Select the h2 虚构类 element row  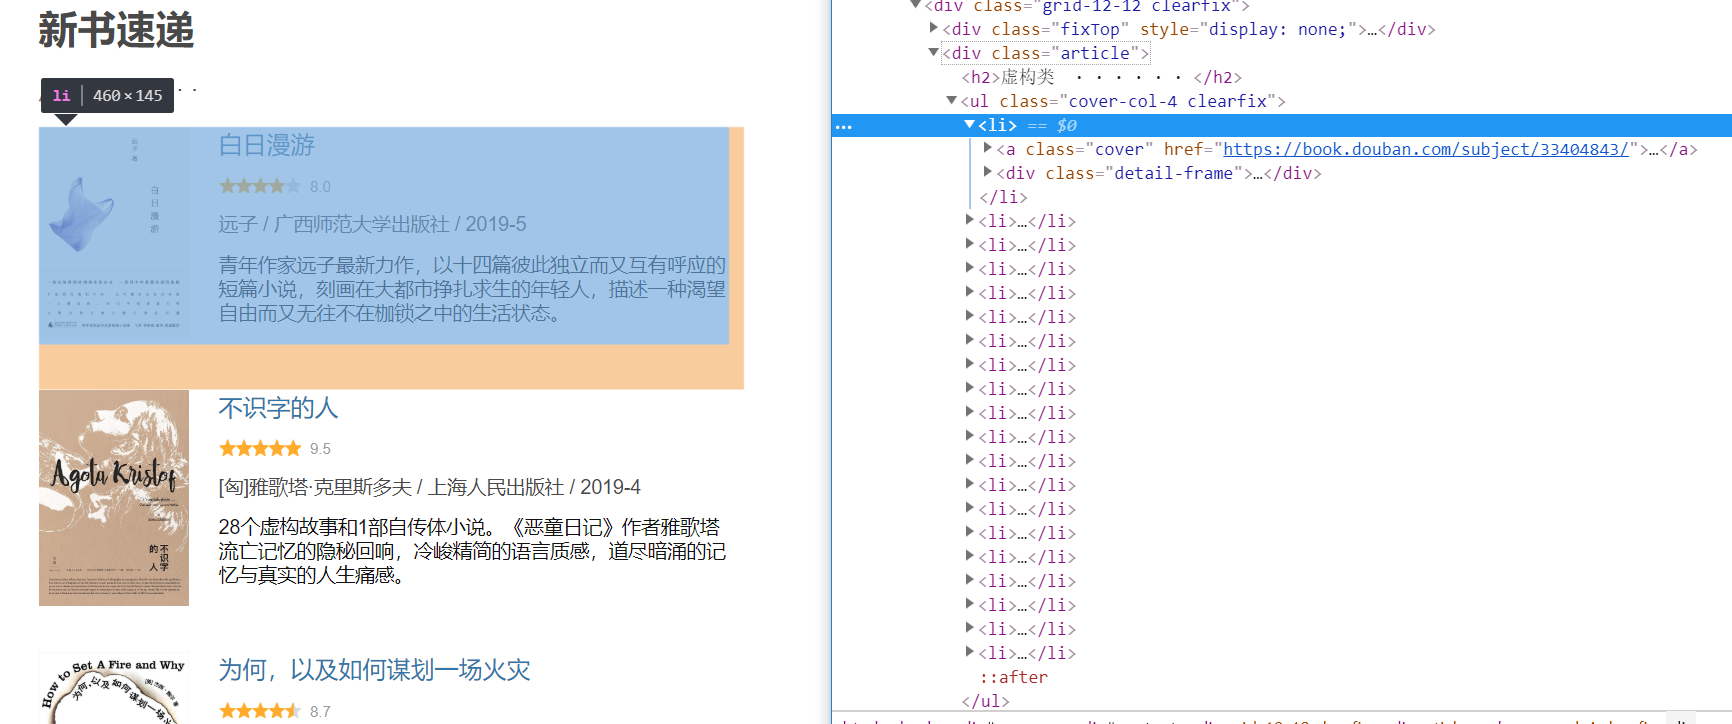pos(1101,77)
